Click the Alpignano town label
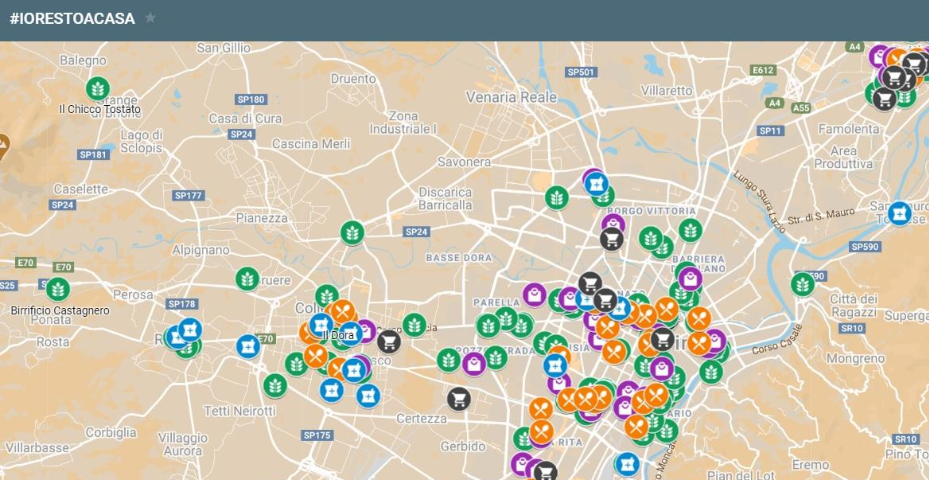The image size is (929, 480). click(x=201, y=250)
